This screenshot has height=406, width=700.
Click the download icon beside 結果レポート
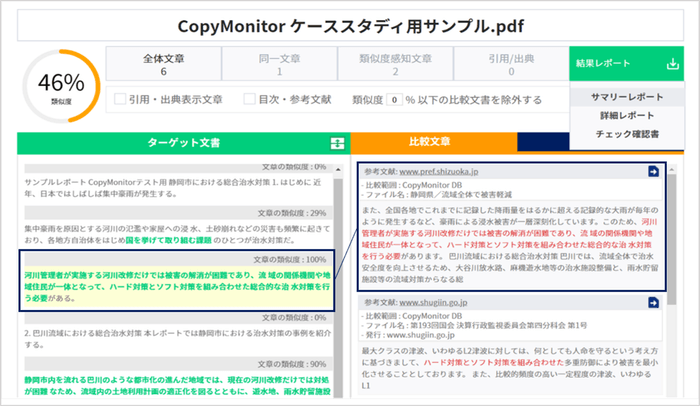click(670, 65)
